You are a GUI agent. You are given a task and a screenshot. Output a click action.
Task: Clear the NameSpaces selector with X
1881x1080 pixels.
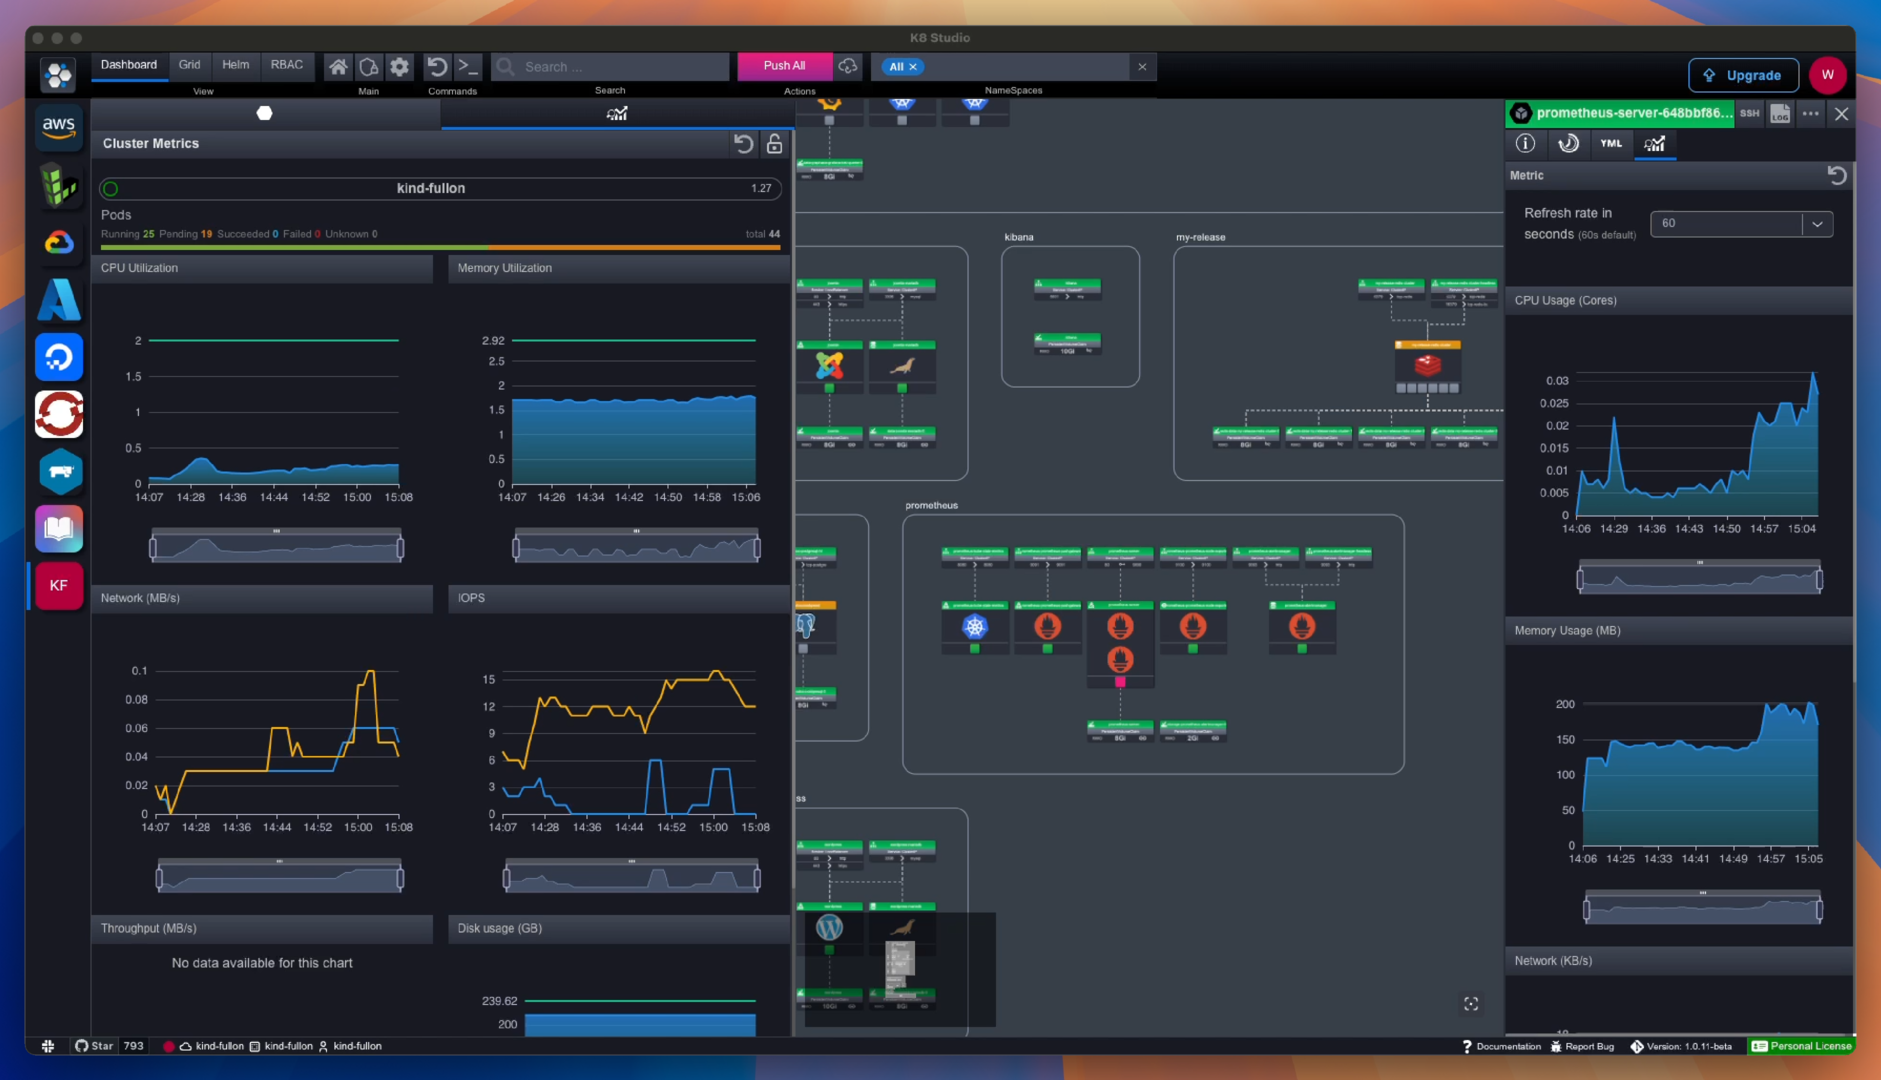1142,67
